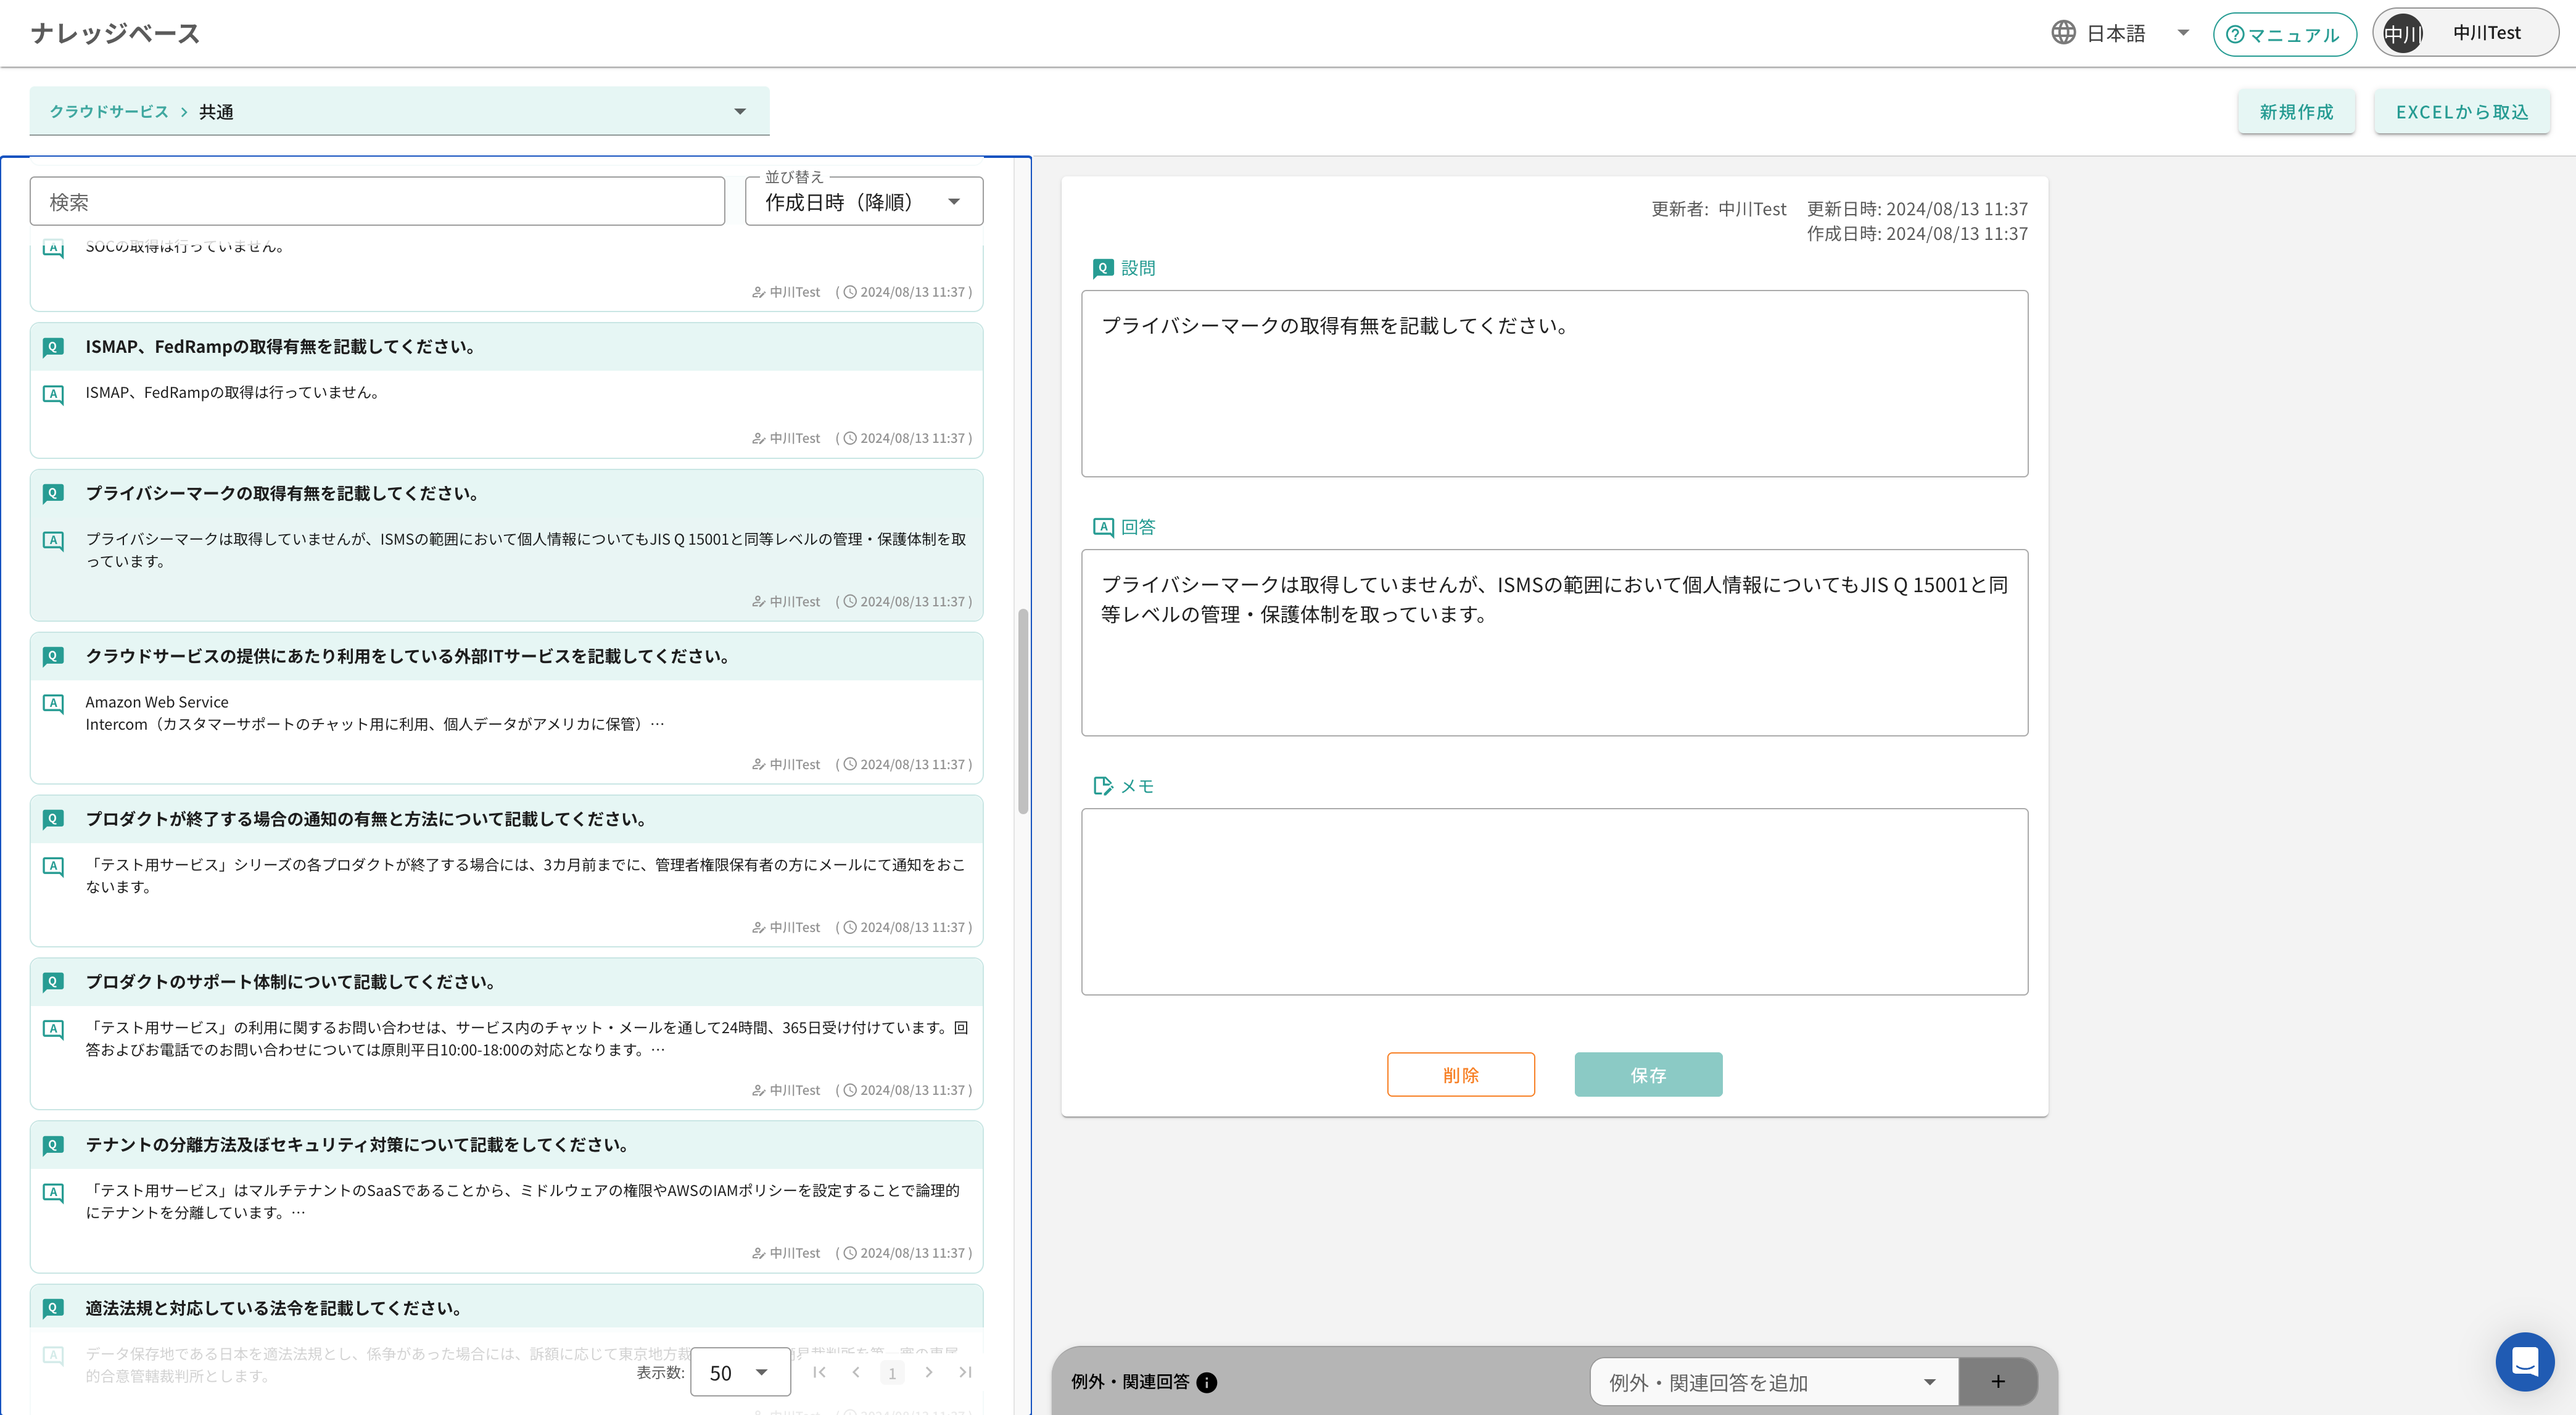The image size is (2576, 1415).
Task: Open the 日本語 language selector menu
Action: pos(2183,32)
